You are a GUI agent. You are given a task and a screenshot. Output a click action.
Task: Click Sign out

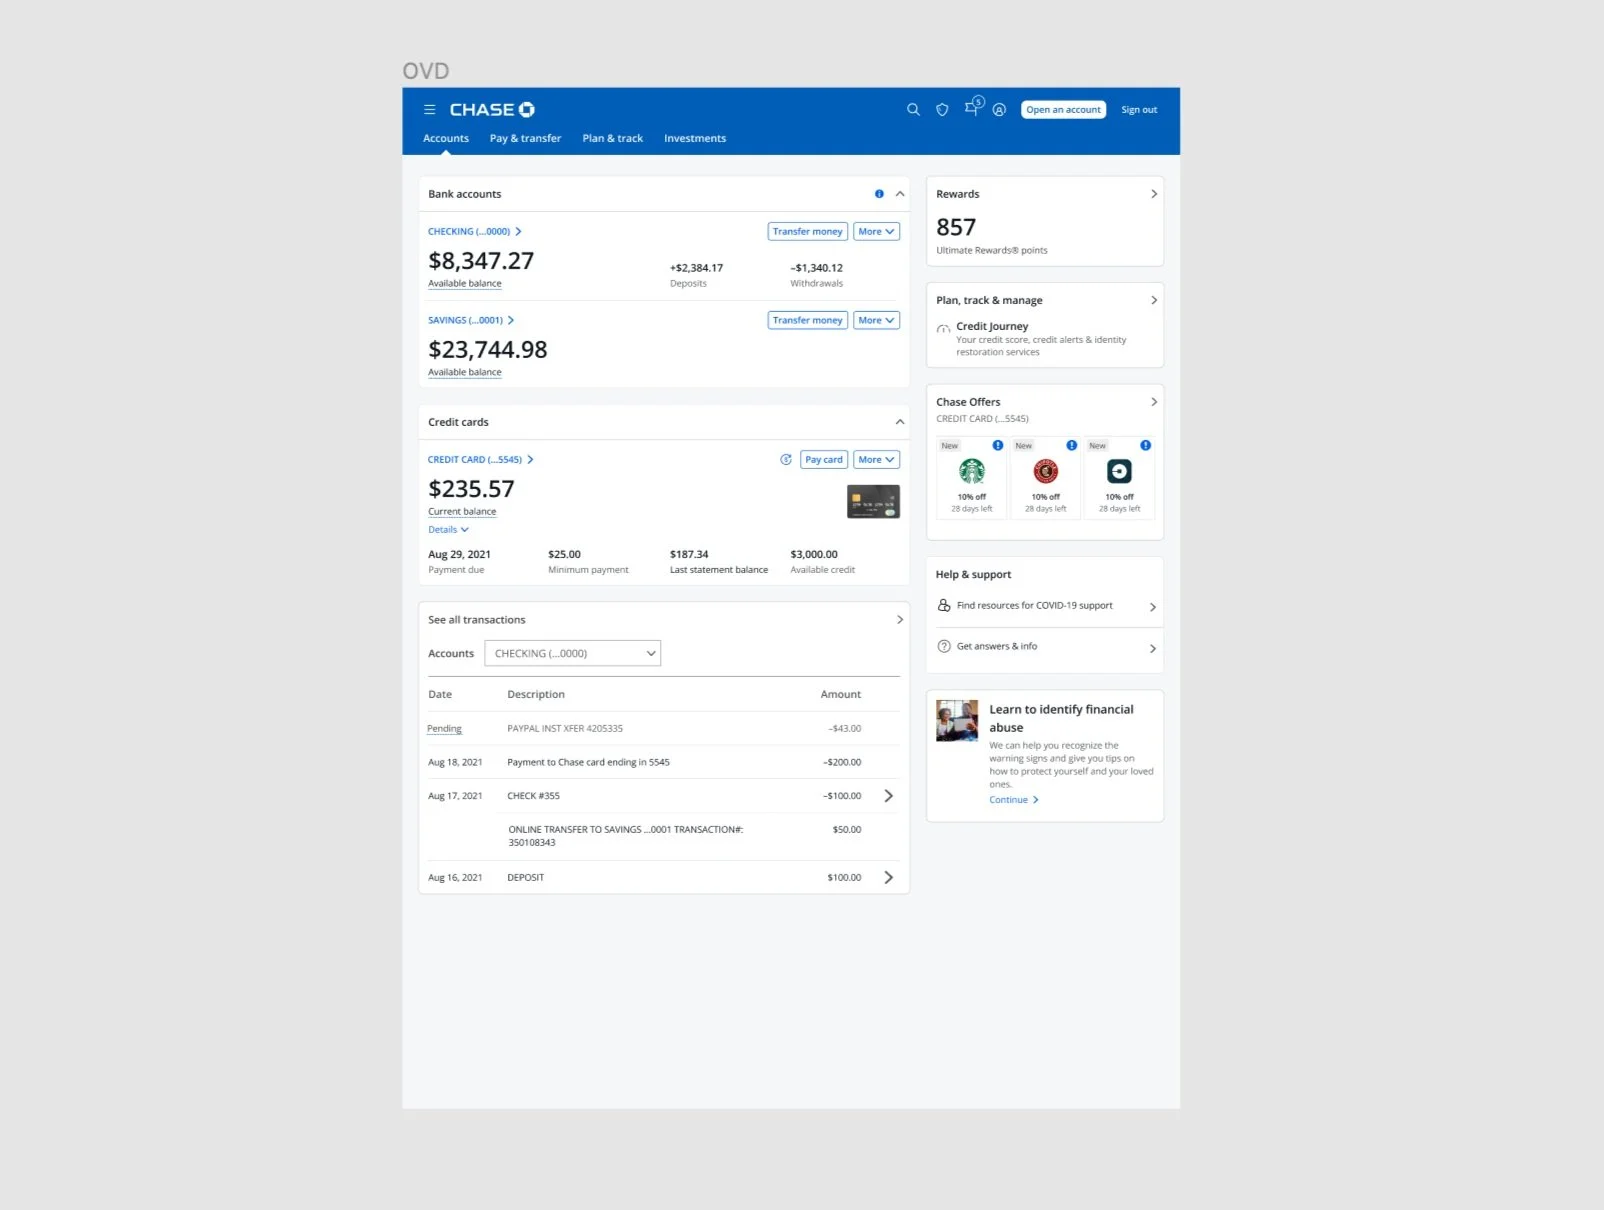[1139, 110]
